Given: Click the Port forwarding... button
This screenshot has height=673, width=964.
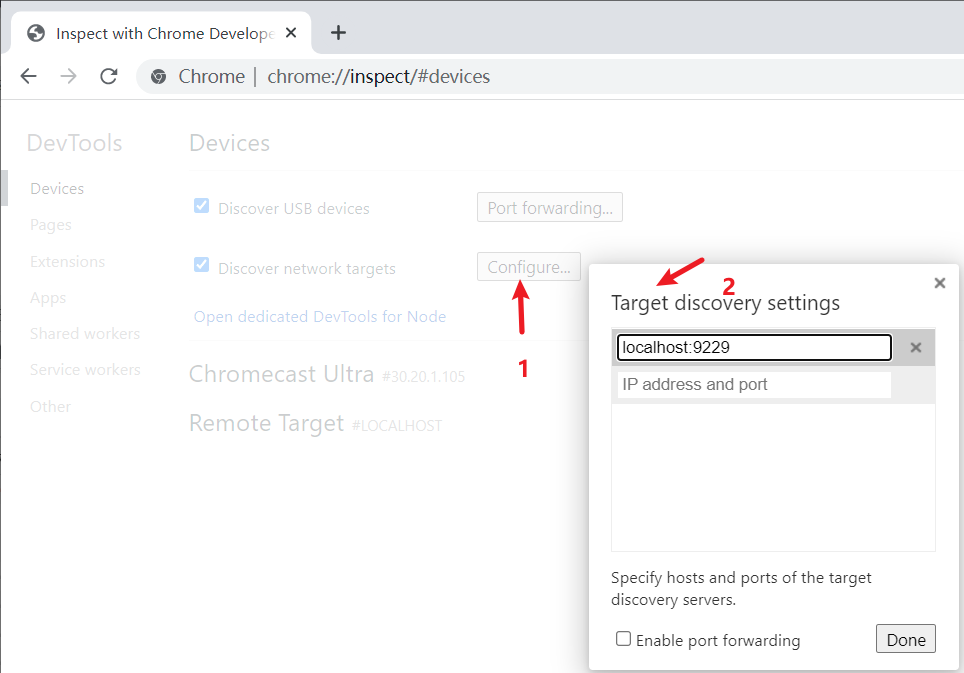Looking at the screenshot, I should coord(550,208).
